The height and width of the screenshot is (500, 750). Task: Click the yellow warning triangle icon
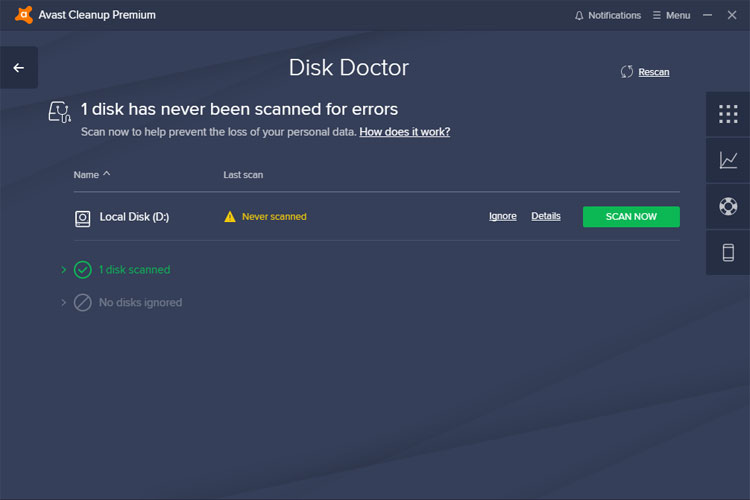[x=230, y=217]
